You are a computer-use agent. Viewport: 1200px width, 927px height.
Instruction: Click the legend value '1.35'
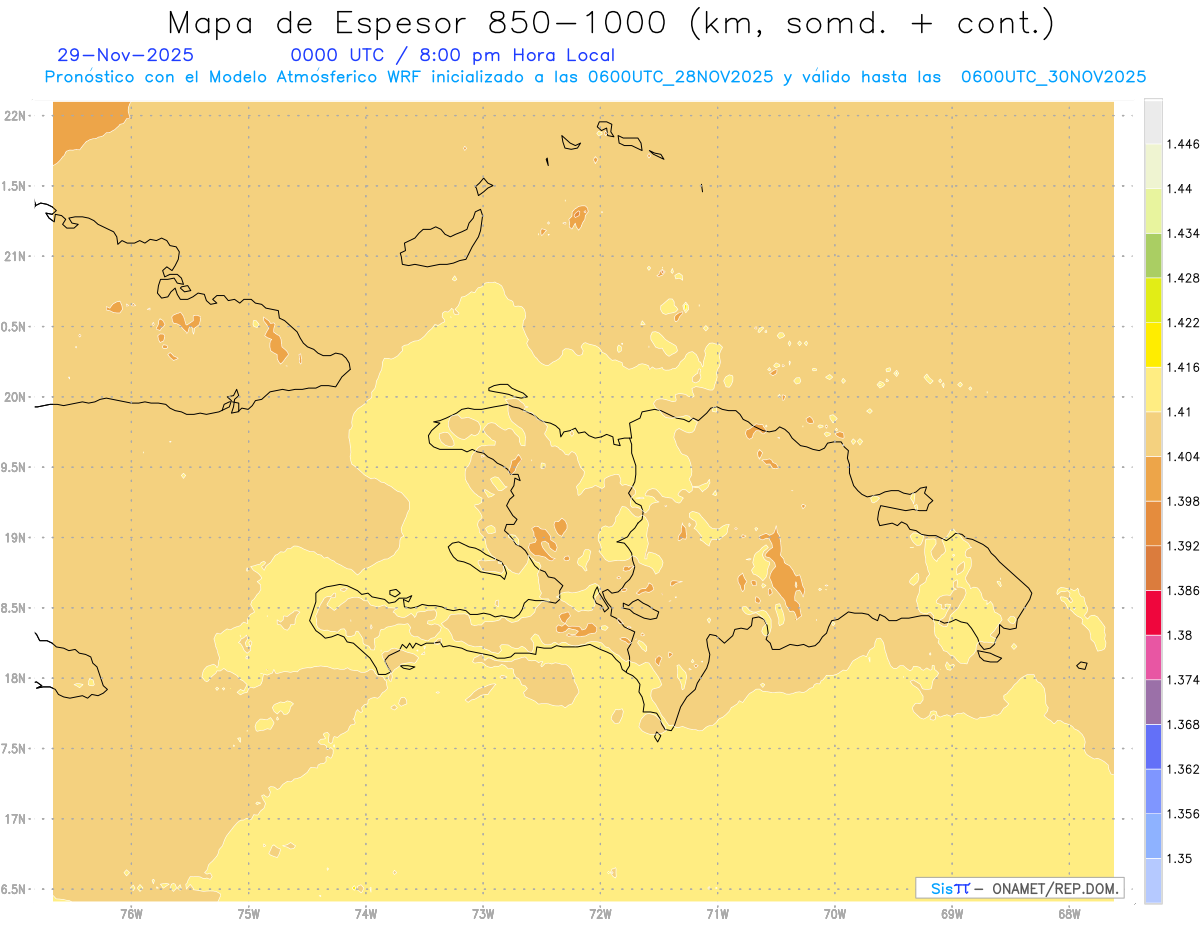[x=1178, y=858]
